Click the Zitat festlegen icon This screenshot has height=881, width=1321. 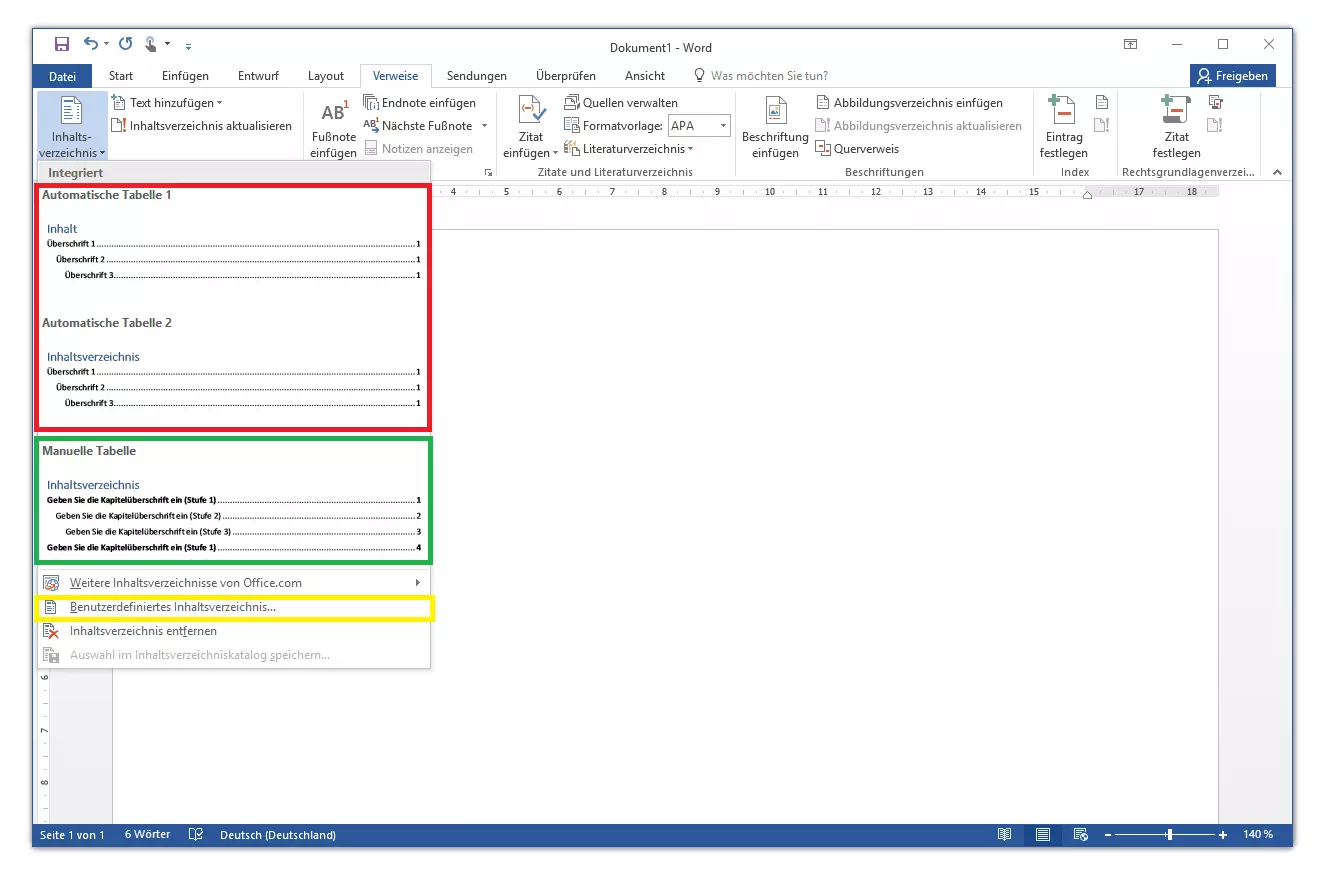pyautogui.click(x=1176, y=110)
